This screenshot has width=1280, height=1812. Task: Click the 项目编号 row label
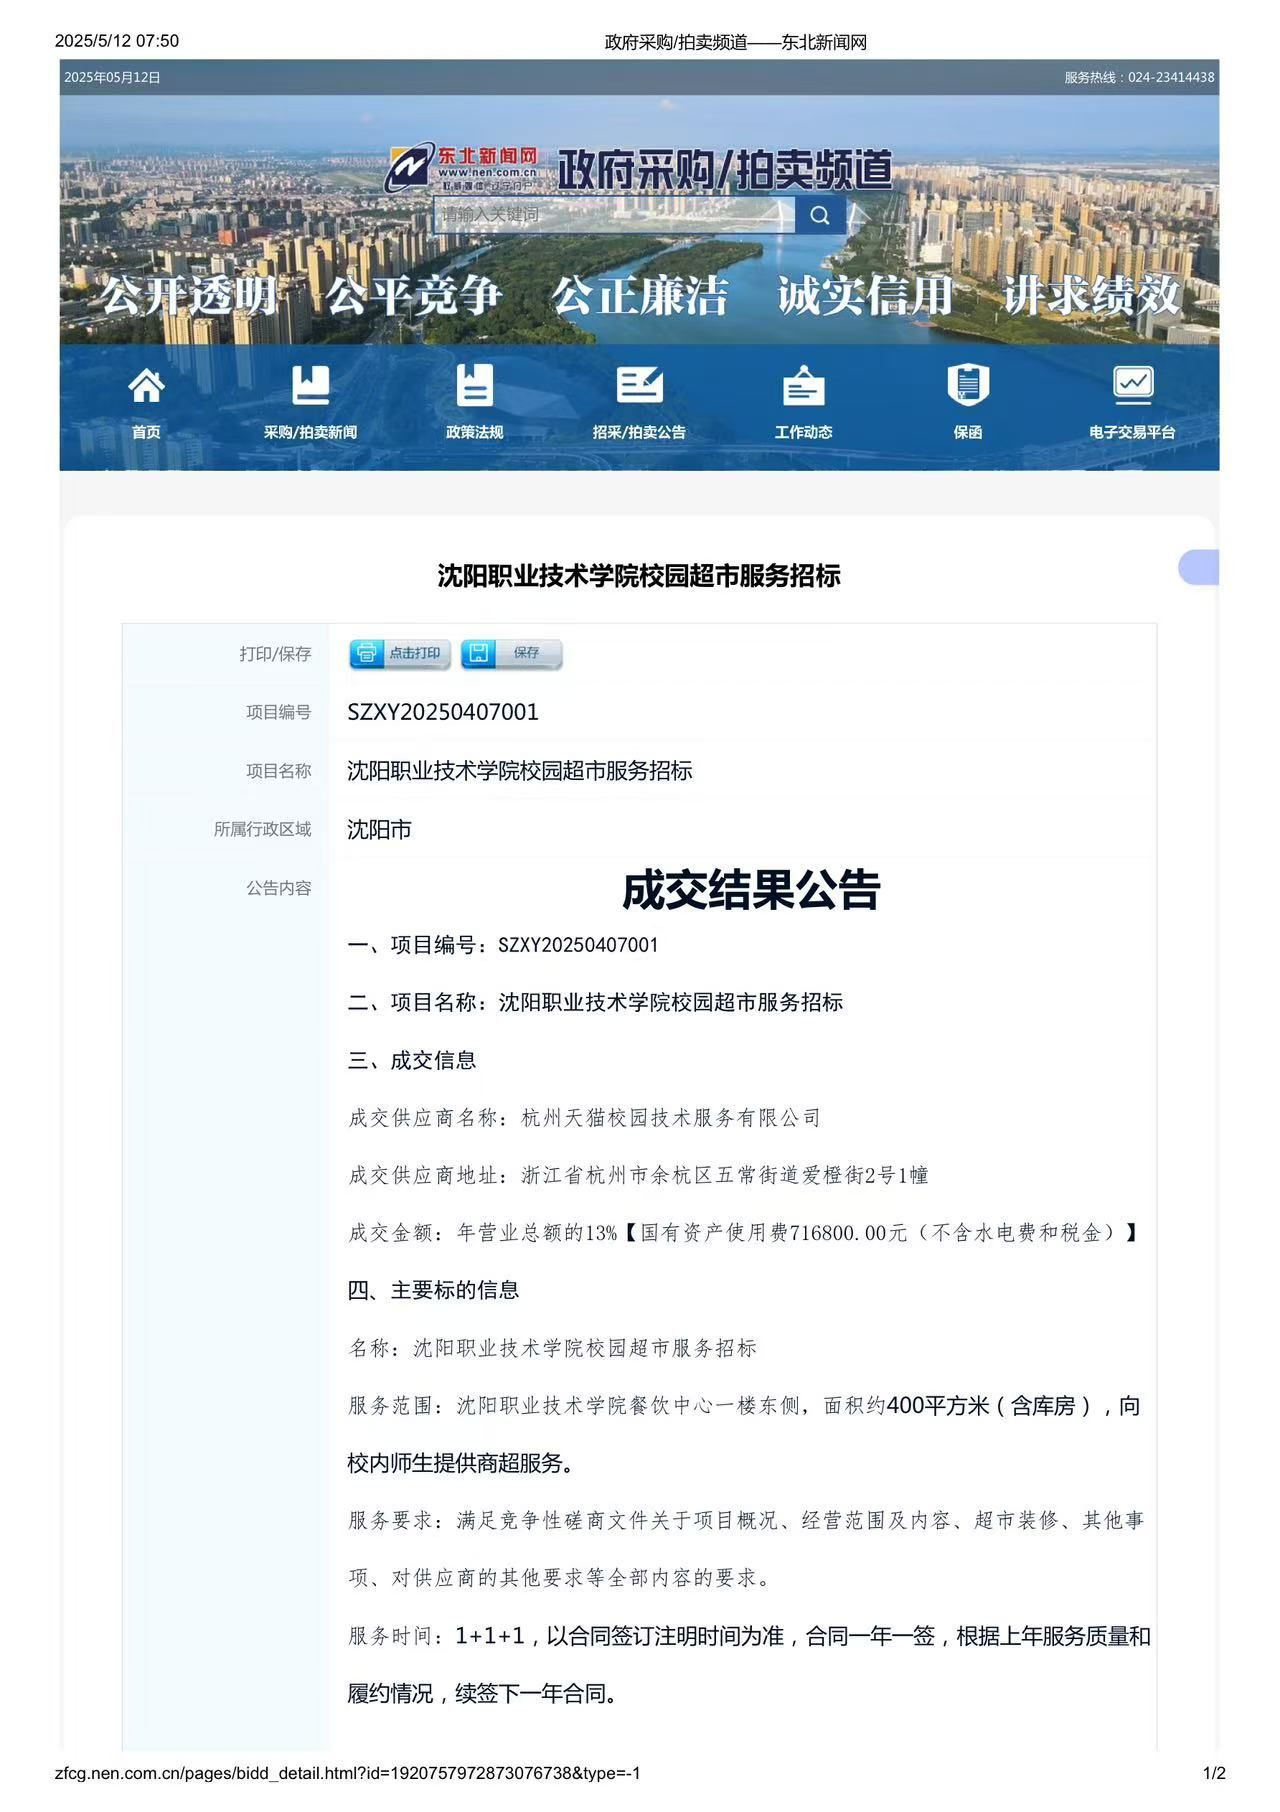(279, 712)
